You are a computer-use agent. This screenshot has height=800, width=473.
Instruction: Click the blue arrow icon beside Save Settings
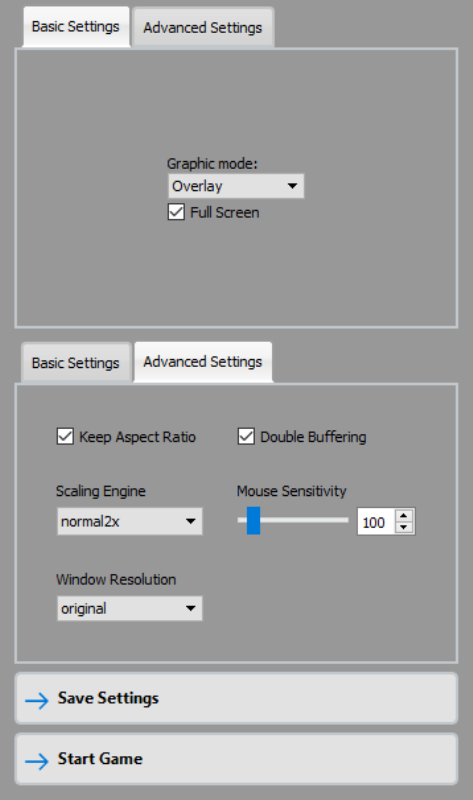(x=37, y=700)
